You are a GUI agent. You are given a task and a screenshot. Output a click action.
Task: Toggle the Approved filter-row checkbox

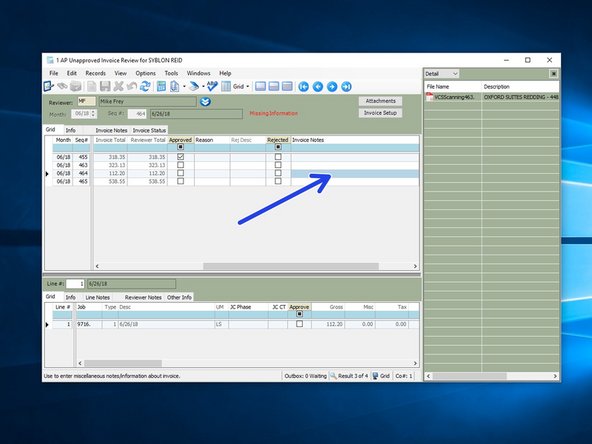click(x=180, y=147)
